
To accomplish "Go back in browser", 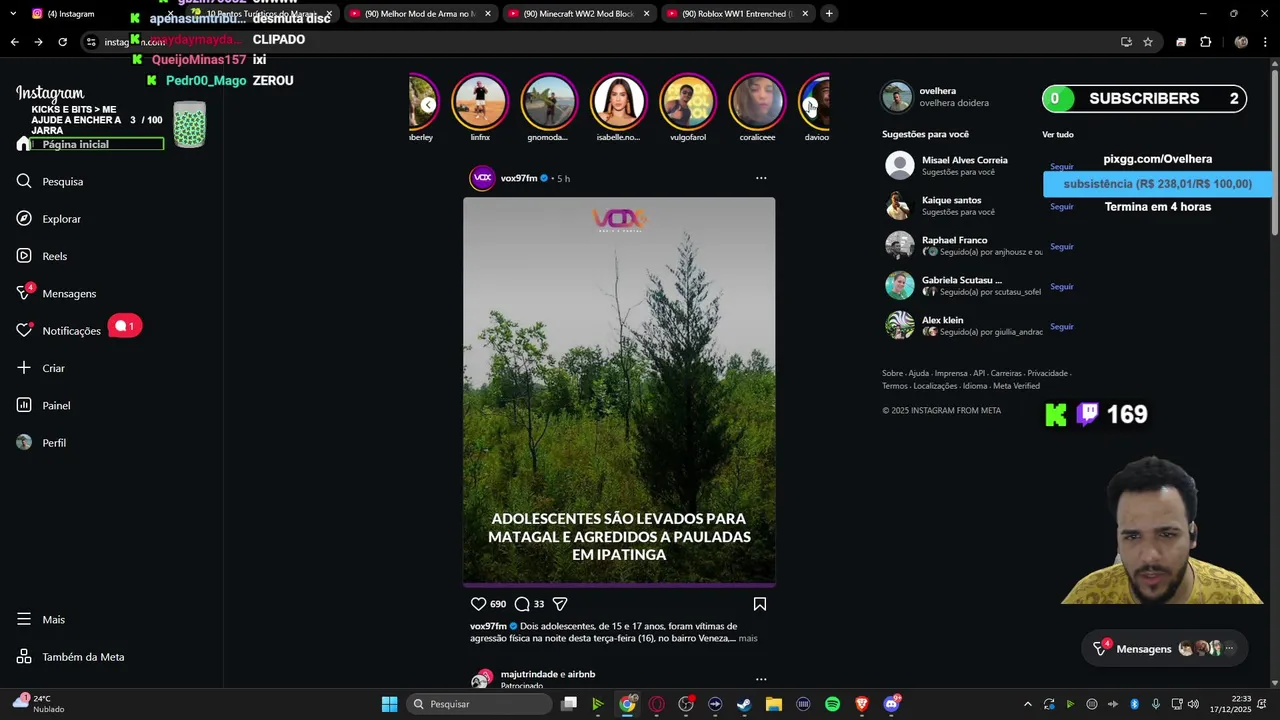I will point(14,42).
